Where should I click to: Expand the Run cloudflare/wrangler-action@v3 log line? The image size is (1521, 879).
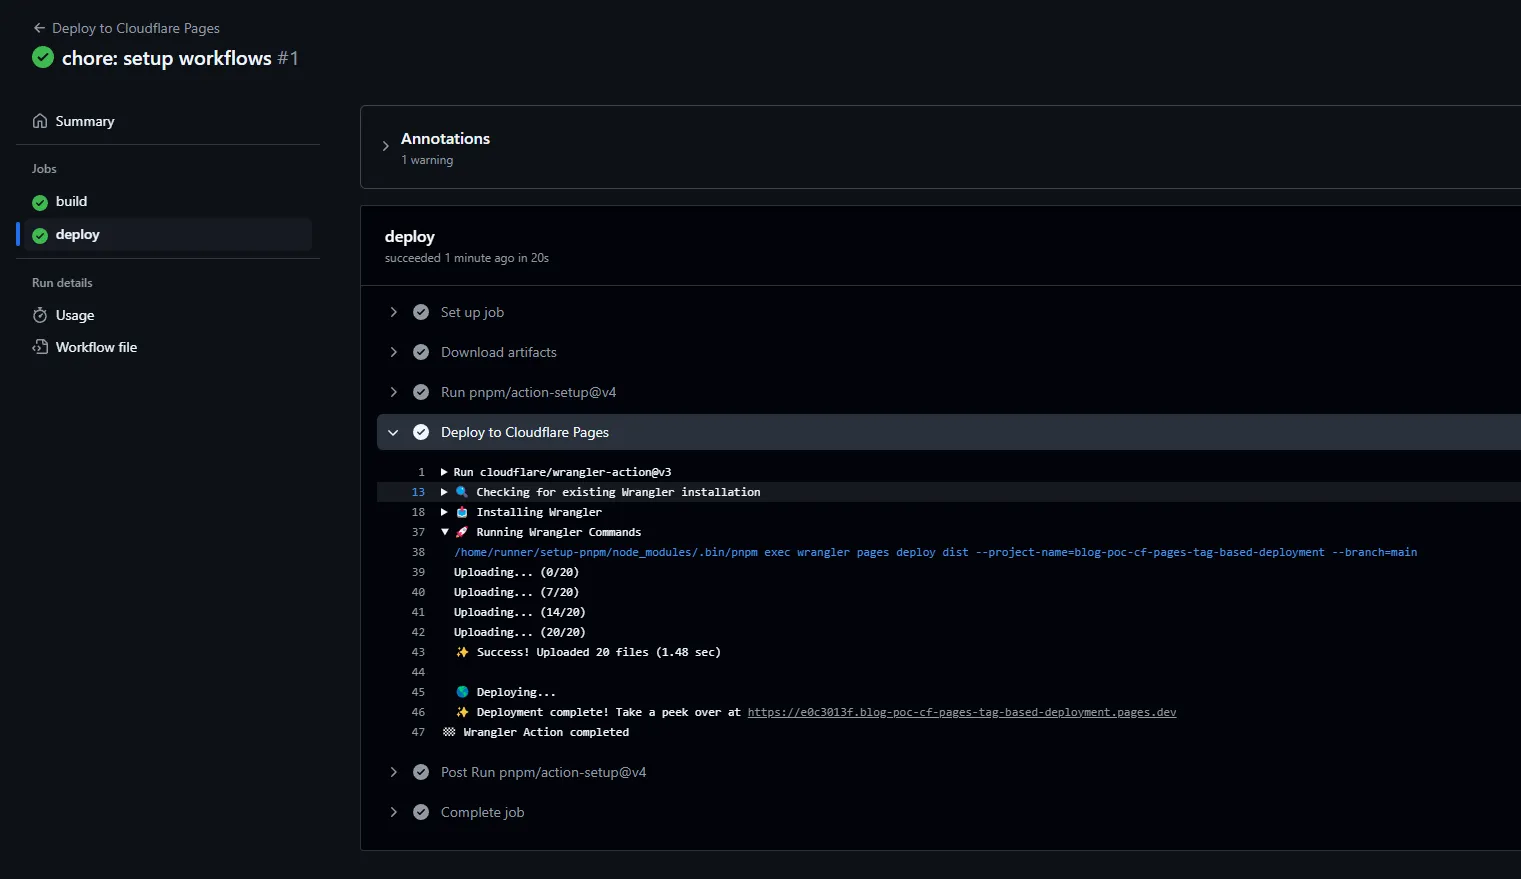444,471
